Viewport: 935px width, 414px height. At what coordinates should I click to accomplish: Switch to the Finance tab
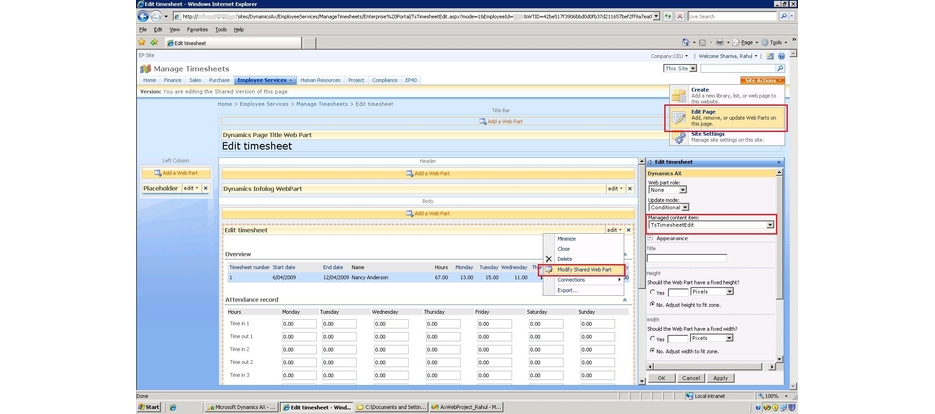point(172,80)
